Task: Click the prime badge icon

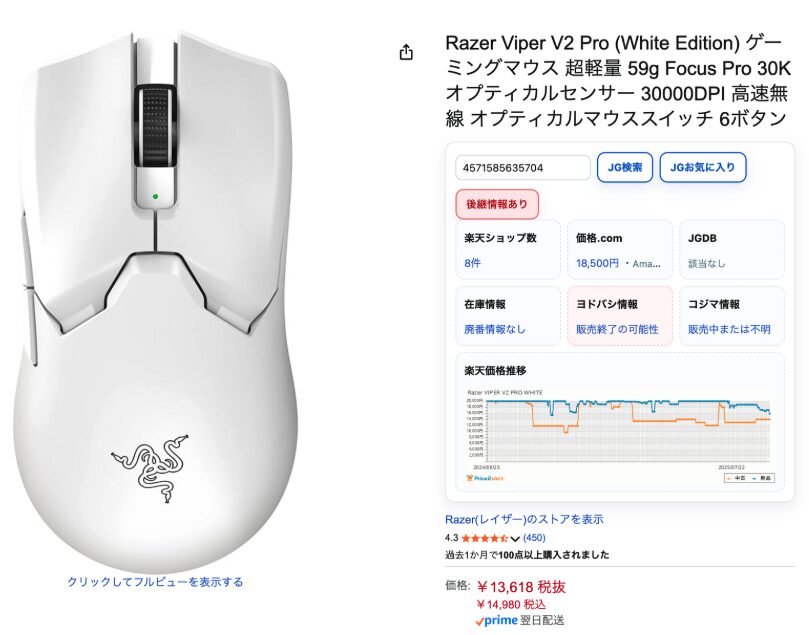Action: (x=496, y=621)
